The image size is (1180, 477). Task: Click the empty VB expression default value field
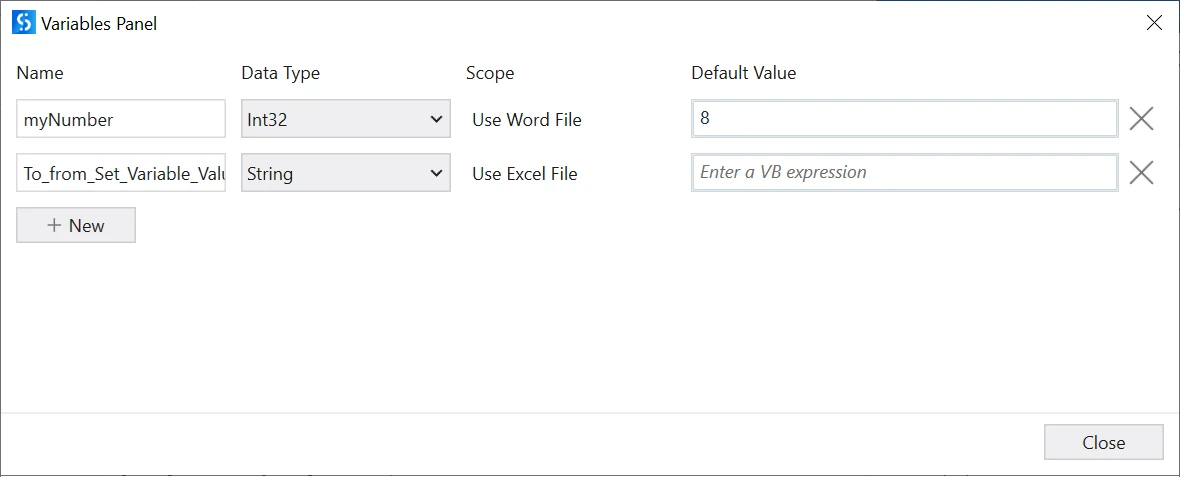[905, 173]
